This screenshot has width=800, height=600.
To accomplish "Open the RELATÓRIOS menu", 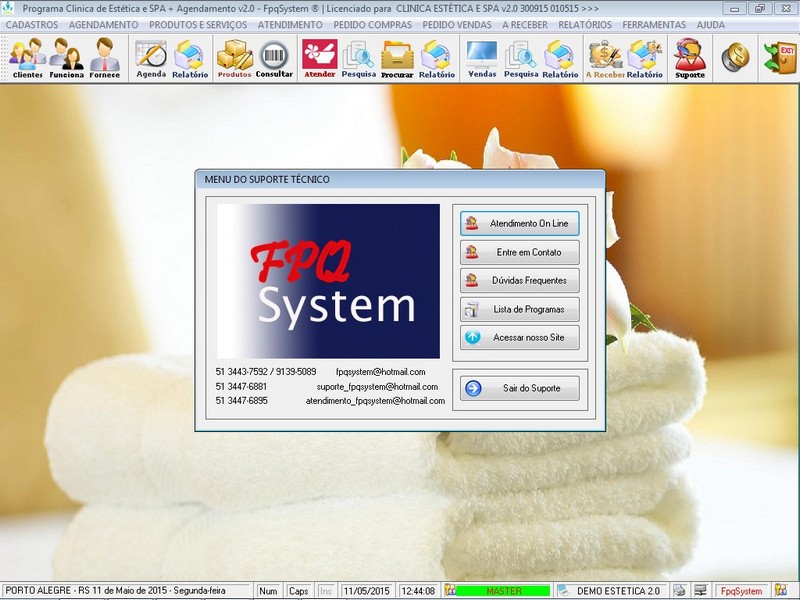I will point(585,24).
